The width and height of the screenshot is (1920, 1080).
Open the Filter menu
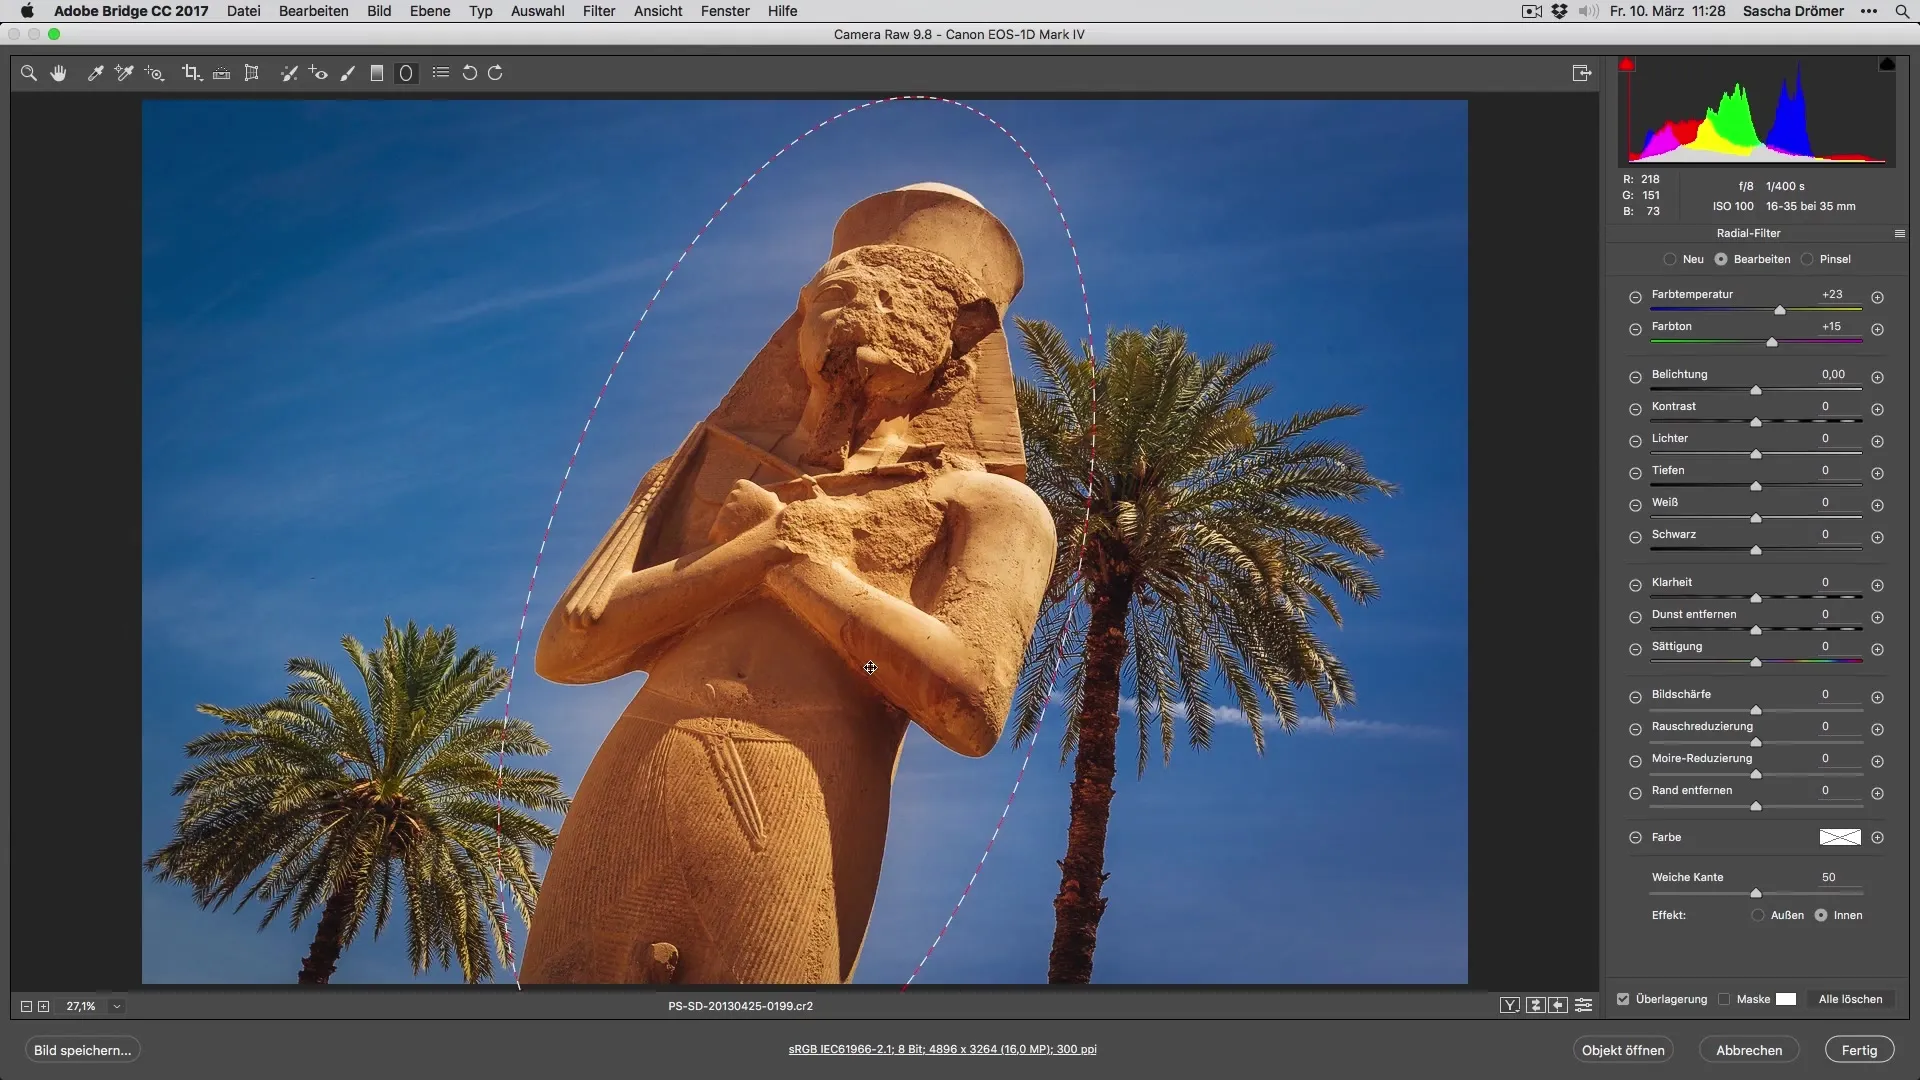(x=599, y=11)
